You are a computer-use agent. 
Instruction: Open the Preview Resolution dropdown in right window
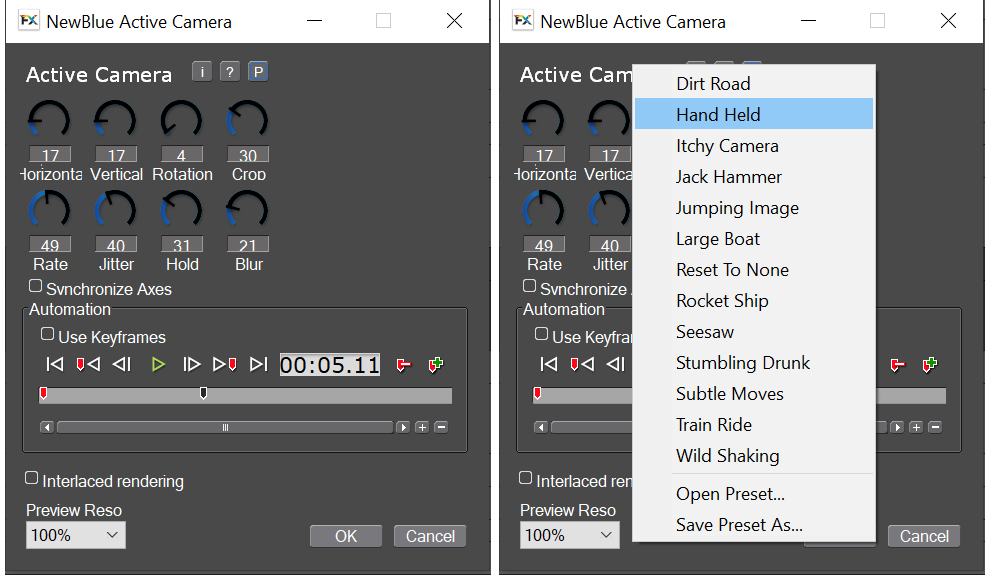coord(569,535)
